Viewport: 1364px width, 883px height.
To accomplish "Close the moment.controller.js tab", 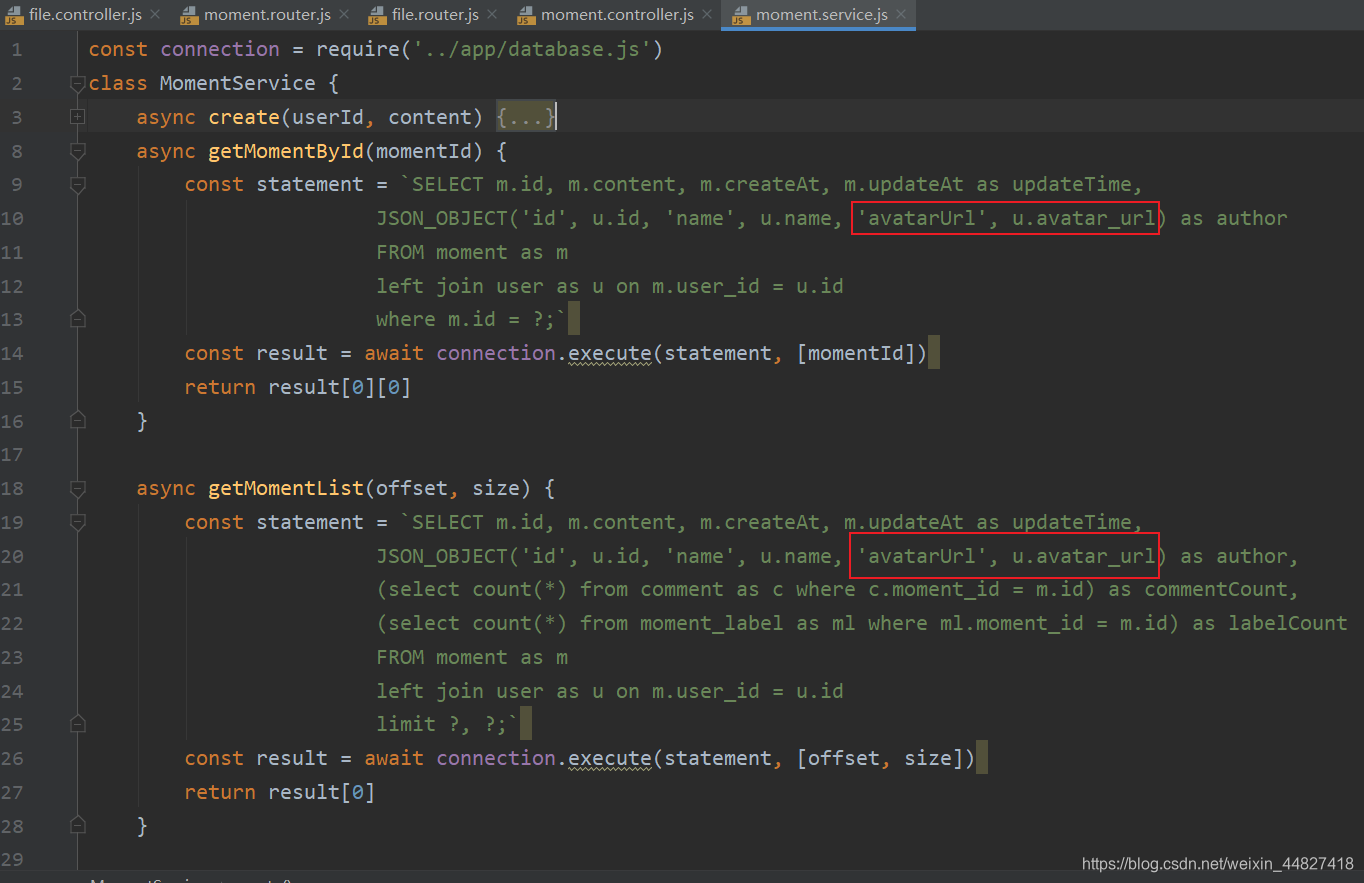I will coord(707,15).
